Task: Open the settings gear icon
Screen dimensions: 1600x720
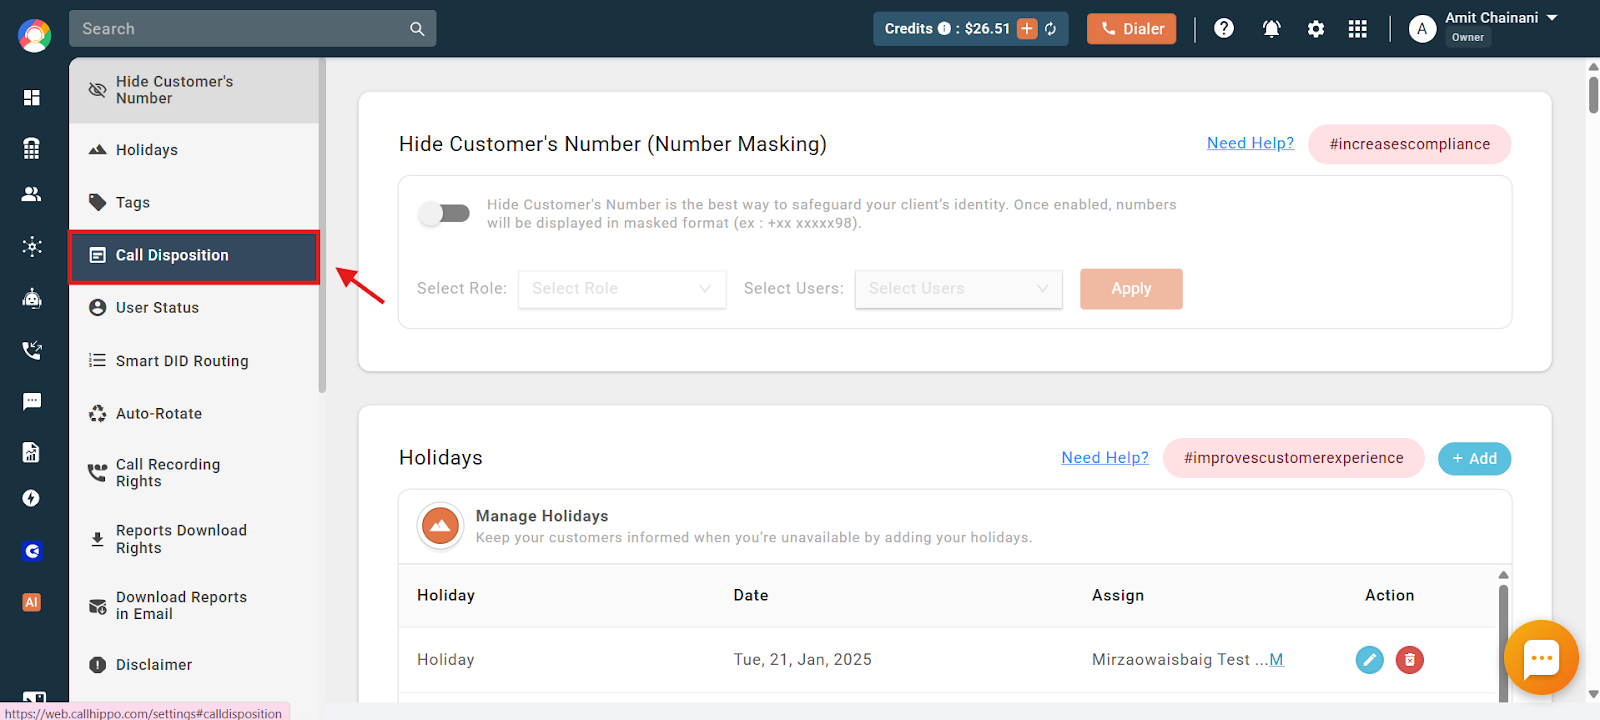Action: tap(1316, 29)
